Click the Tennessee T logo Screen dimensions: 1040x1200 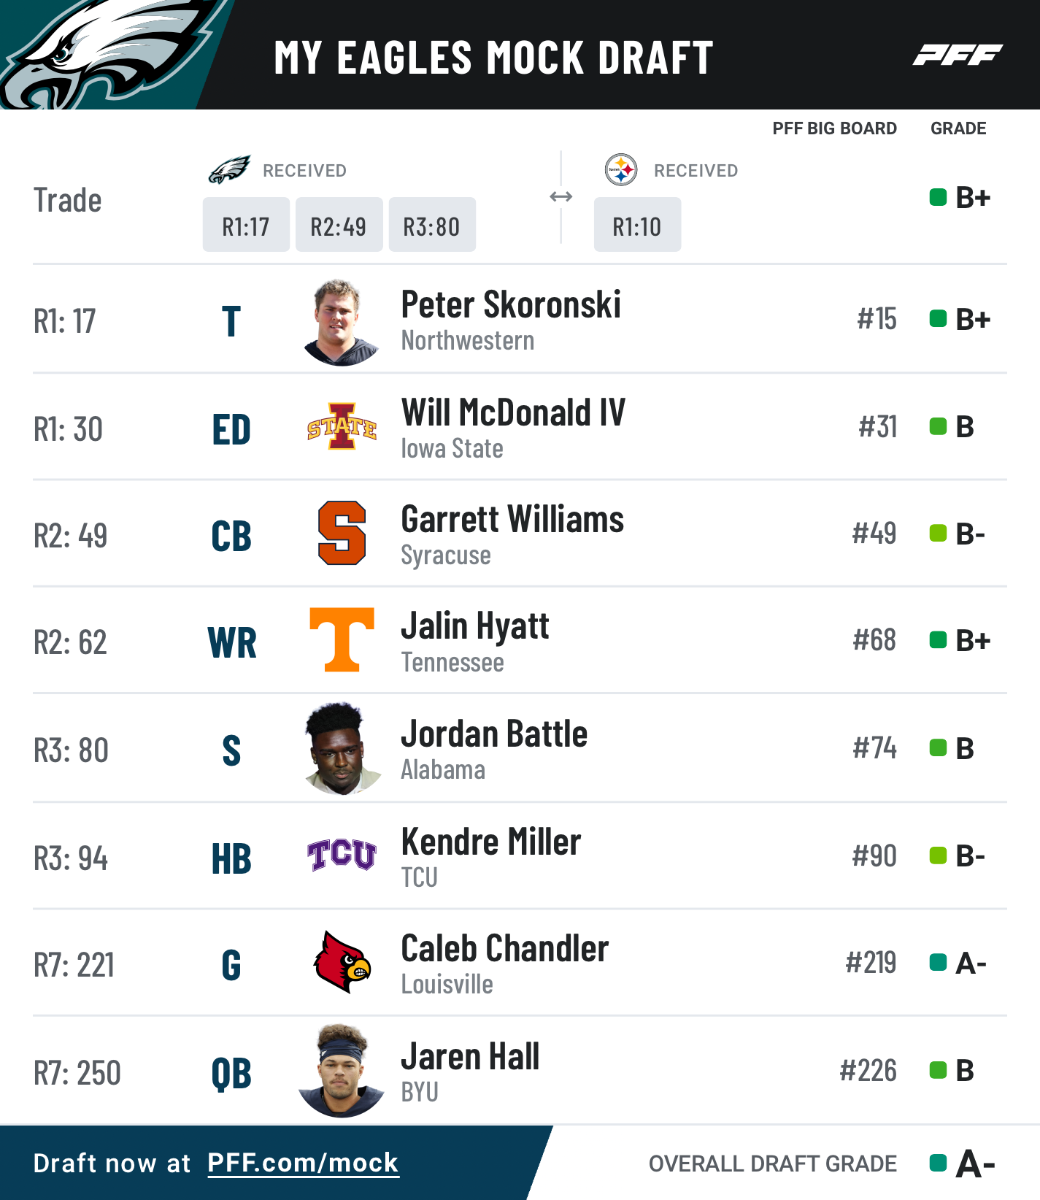342,640
